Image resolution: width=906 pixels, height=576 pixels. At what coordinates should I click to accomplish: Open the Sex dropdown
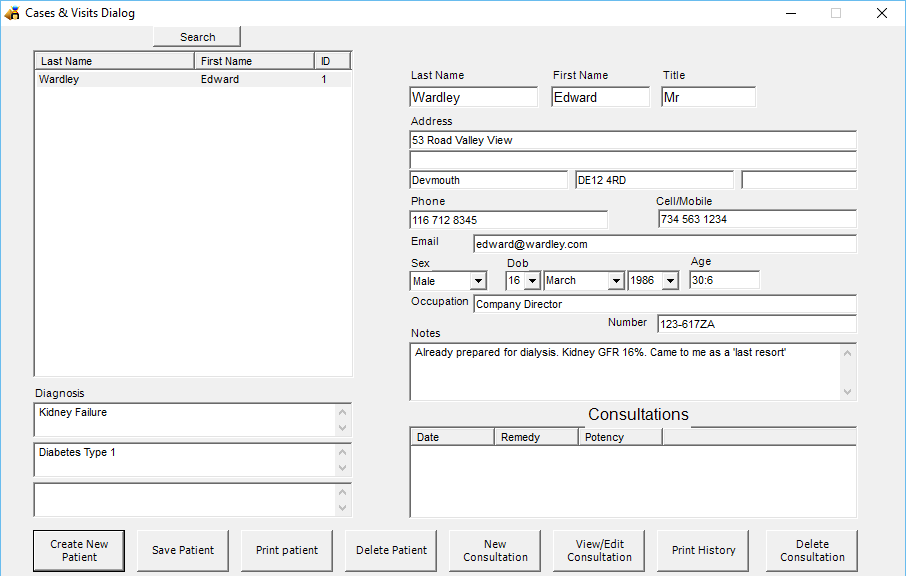pyautogui.click(x=478, y=281)
